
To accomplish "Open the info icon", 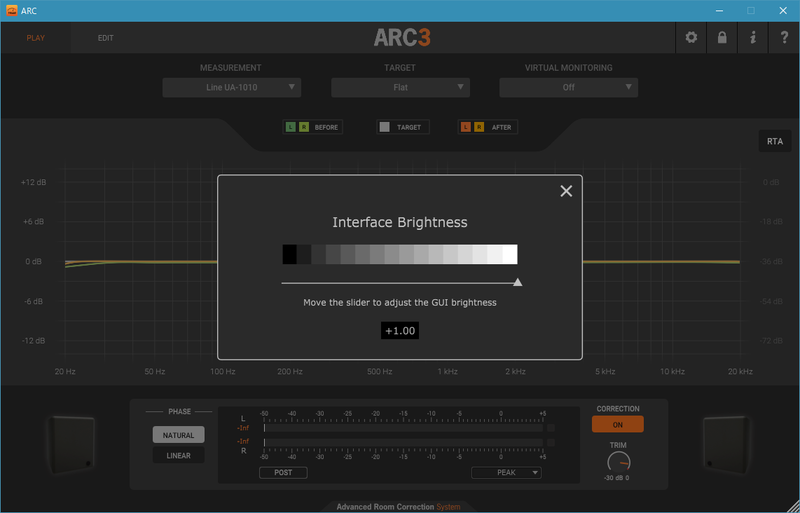I will [753, 37].
